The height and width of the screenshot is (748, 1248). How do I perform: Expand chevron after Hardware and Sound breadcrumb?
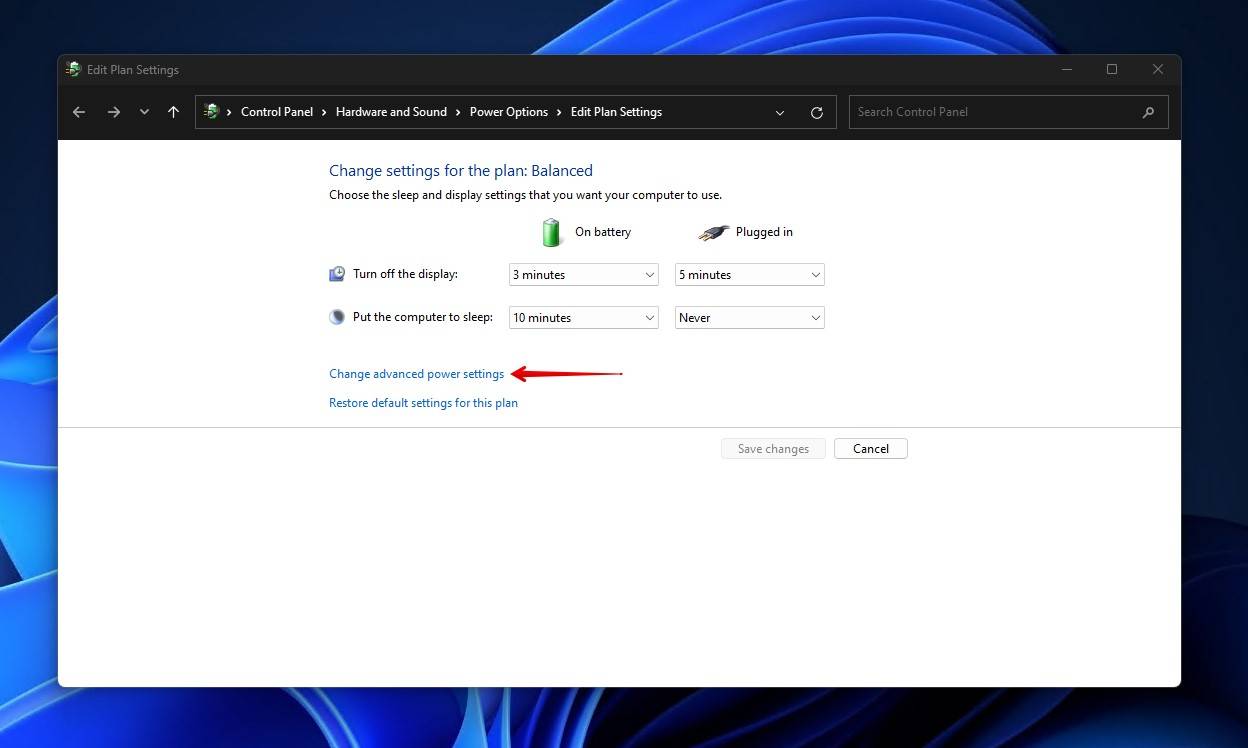click(458, 112)
